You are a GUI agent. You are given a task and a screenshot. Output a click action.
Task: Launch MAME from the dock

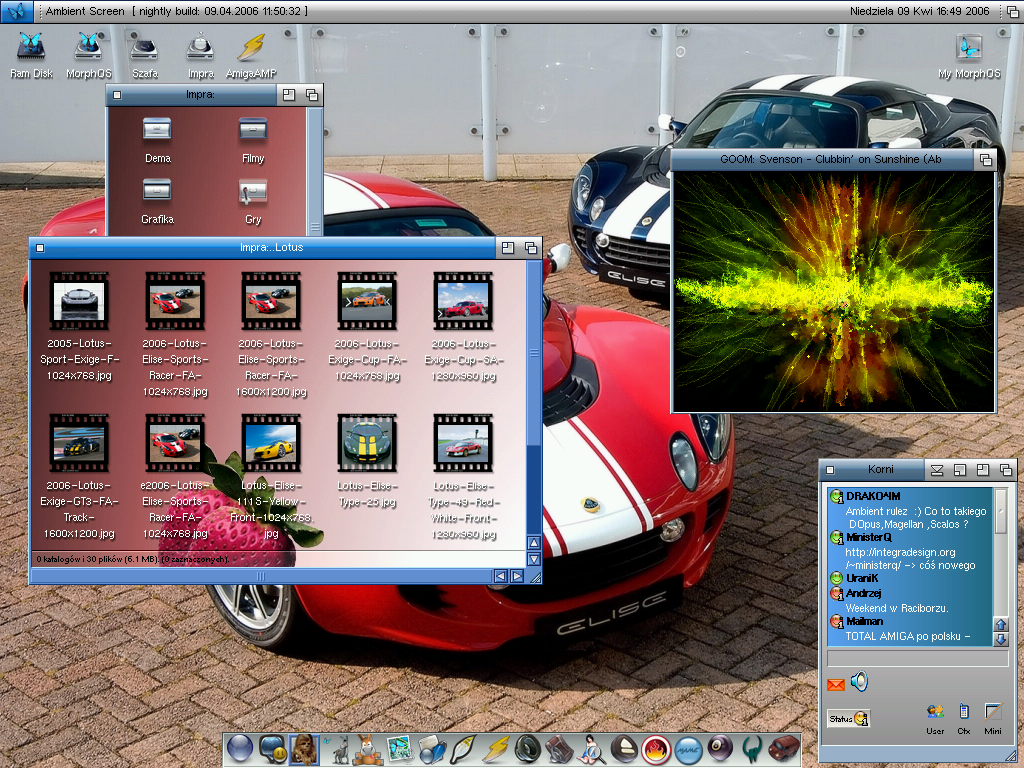coord(688,750)
